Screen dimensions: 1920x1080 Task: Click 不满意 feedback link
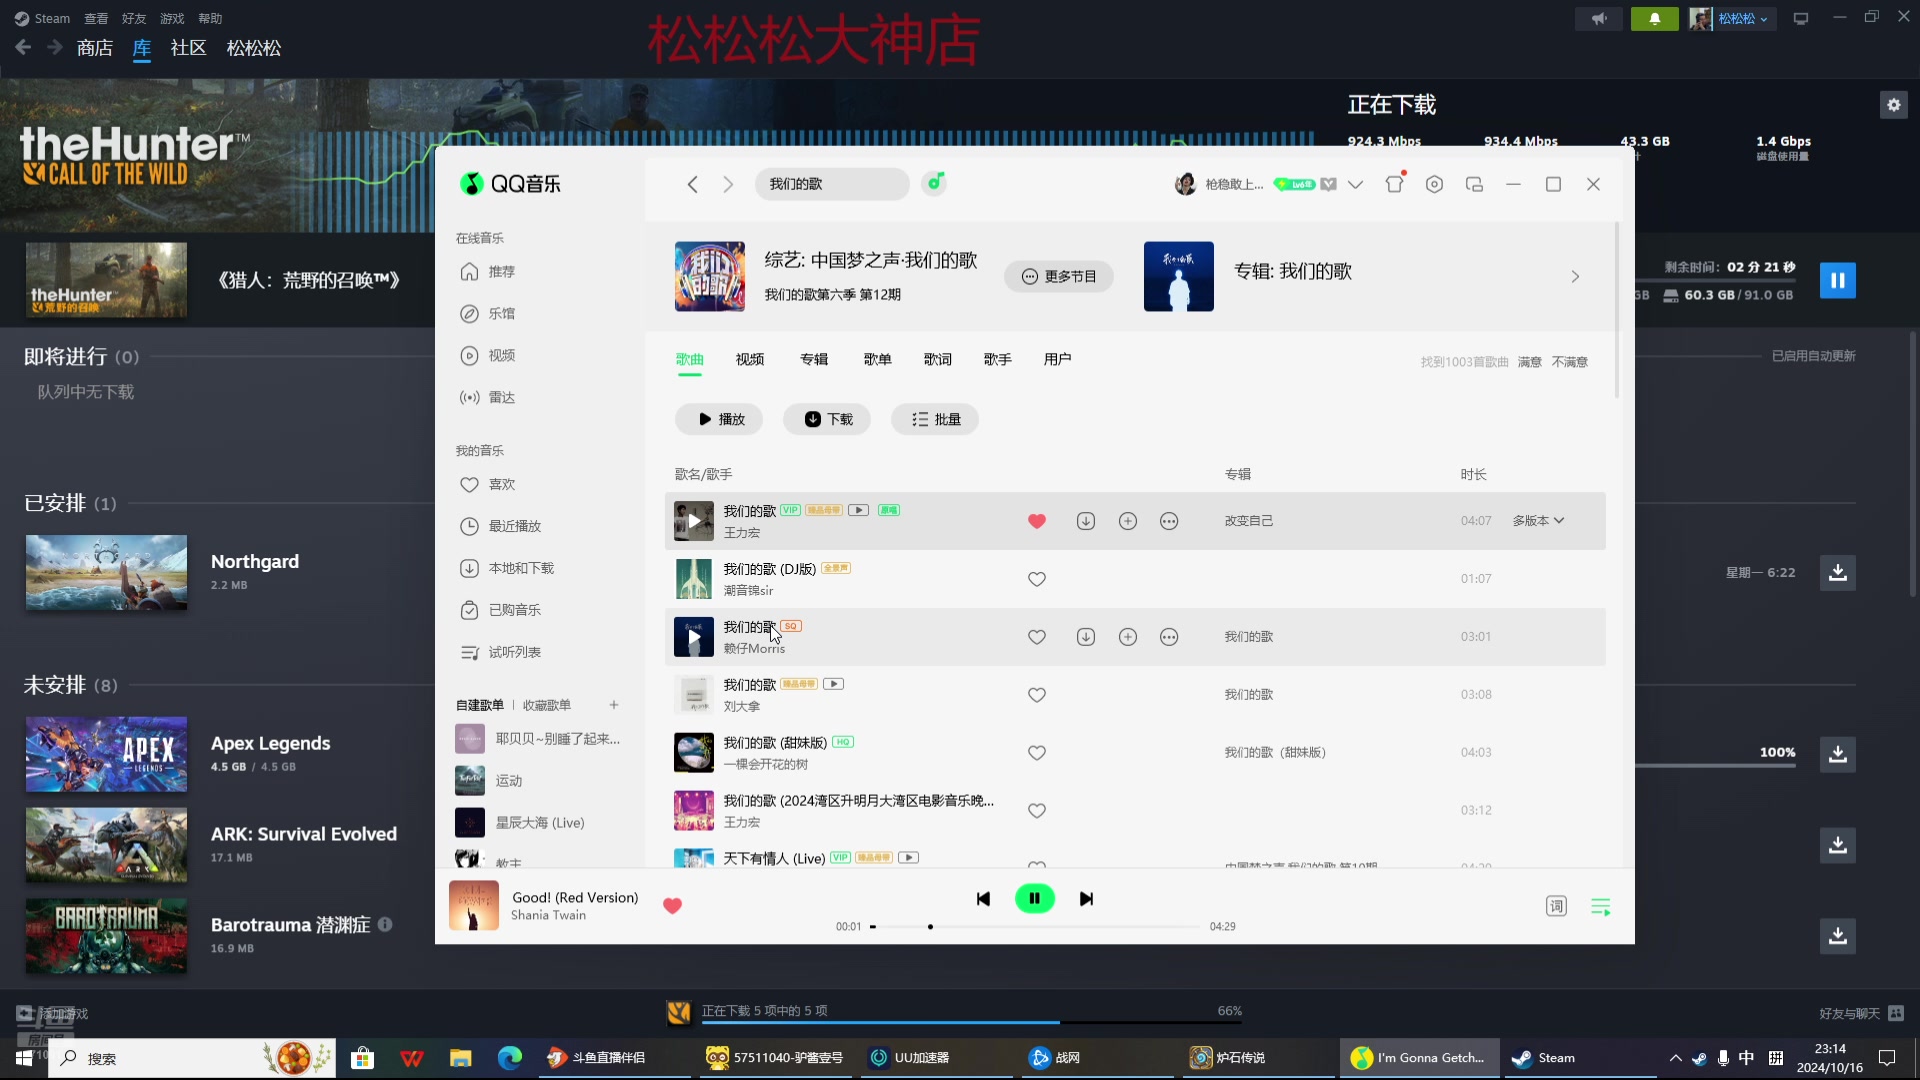tap(1570, 362)
